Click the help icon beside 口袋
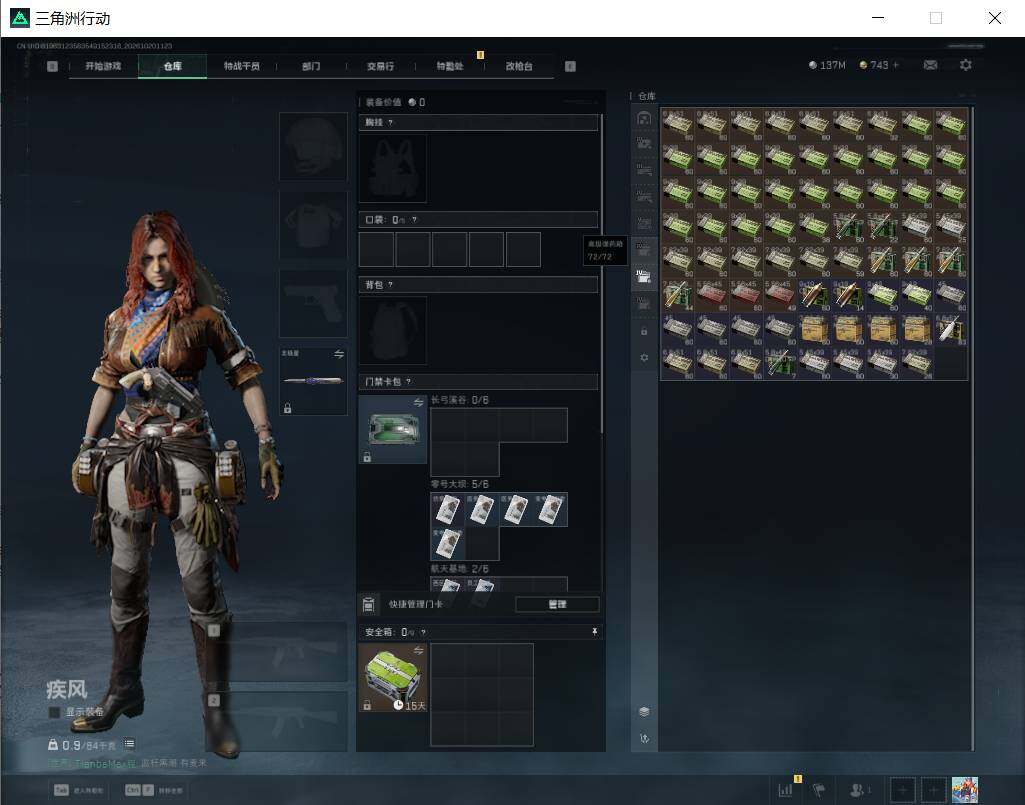Viewport: 1025px width, 805px height. [414, 220]
